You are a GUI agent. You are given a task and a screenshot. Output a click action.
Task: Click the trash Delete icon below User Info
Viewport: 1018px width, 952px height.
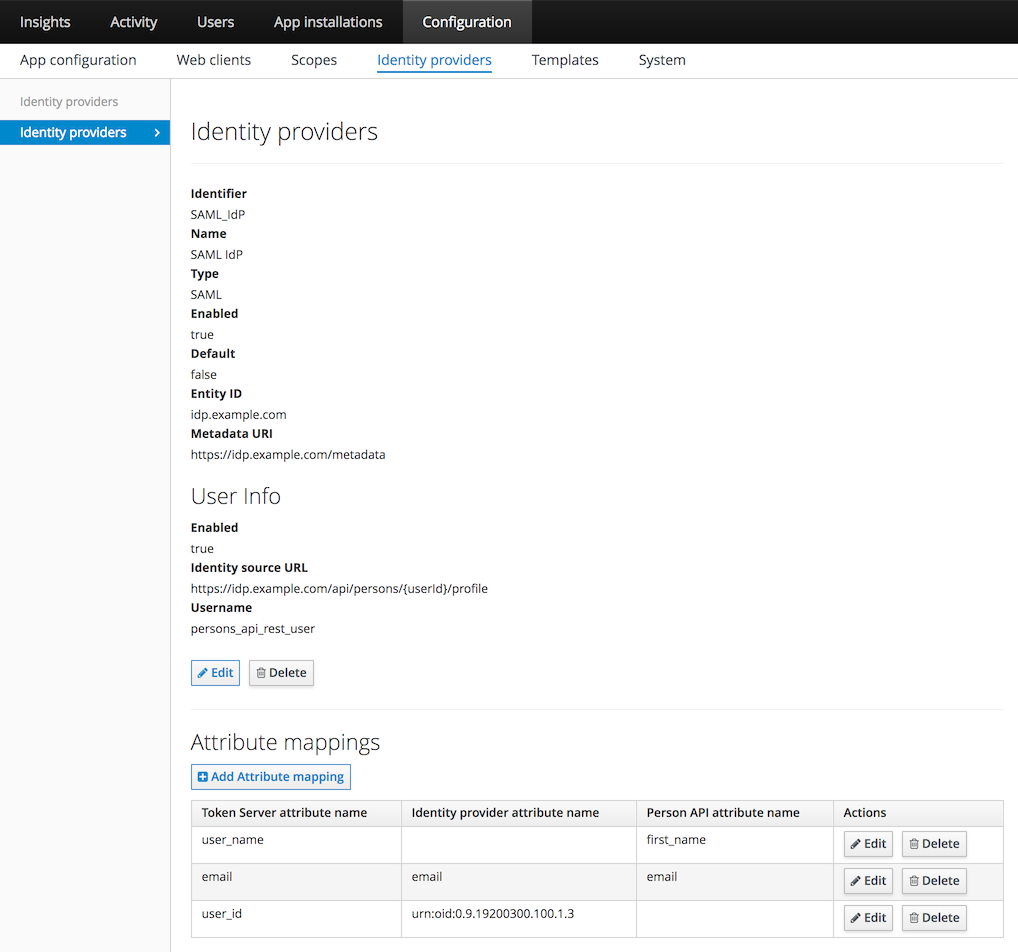[262, 672]
